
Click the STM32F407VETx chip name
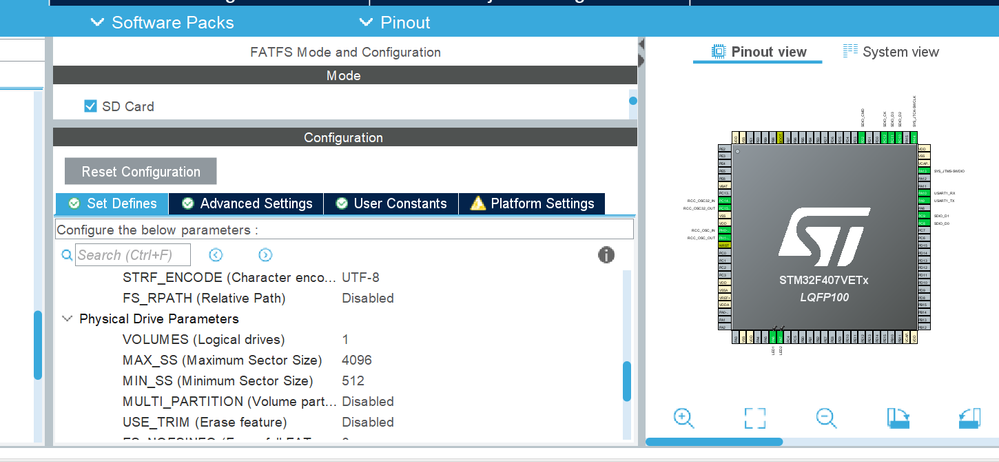click(824, 280)
